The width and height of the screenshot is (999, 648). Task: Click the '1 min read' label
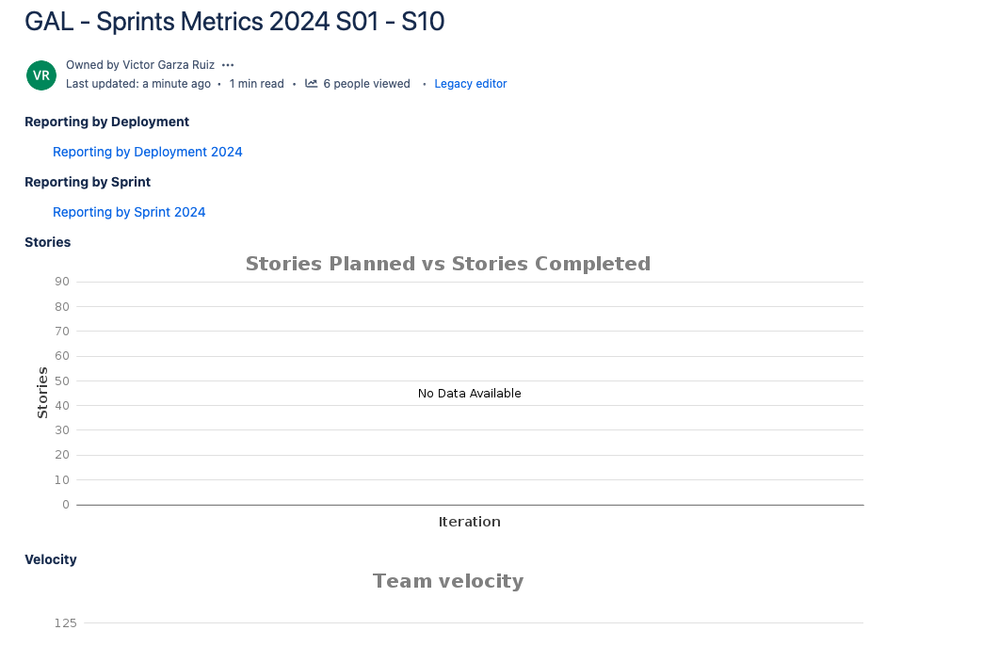[257, 83]
